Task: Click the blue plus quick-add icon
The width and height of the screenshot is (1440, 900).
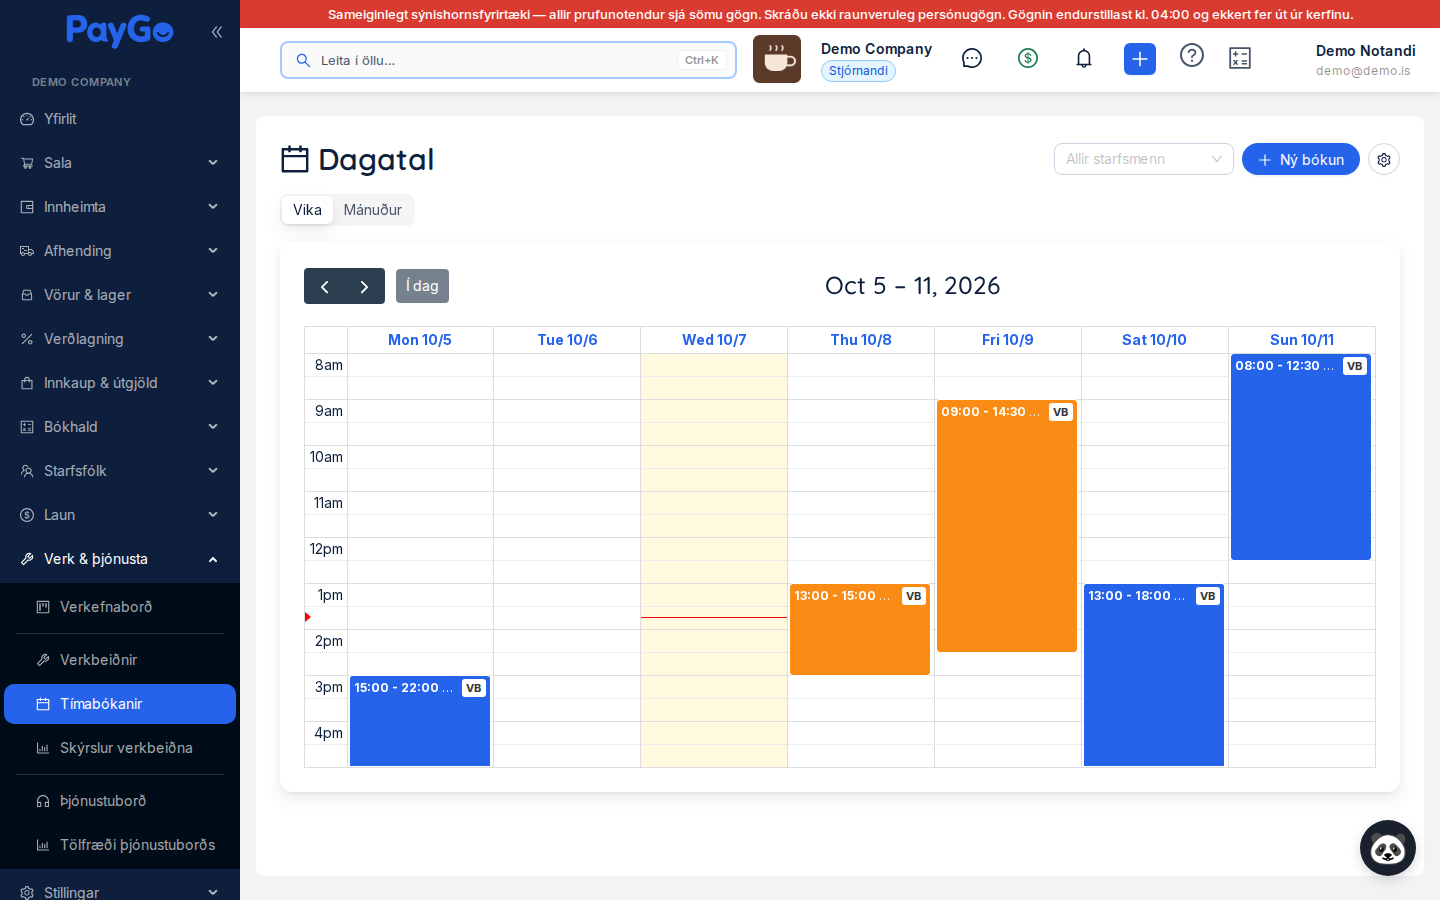Action: tap(1140, 59)
